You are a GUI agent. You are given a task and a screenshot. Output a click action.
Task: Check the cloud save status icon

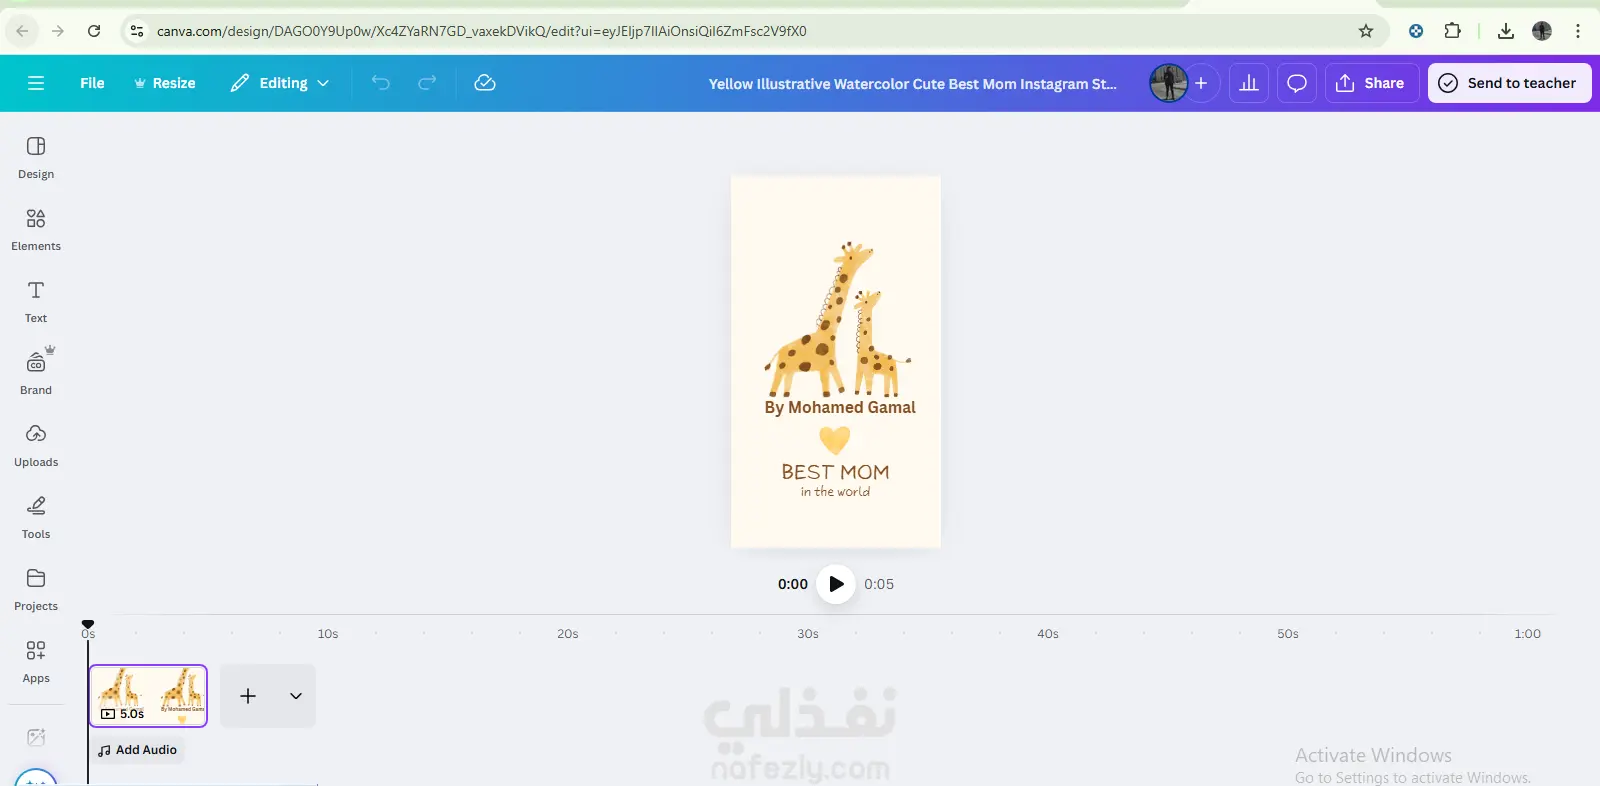pyautogui.click(x=485, y=83)
